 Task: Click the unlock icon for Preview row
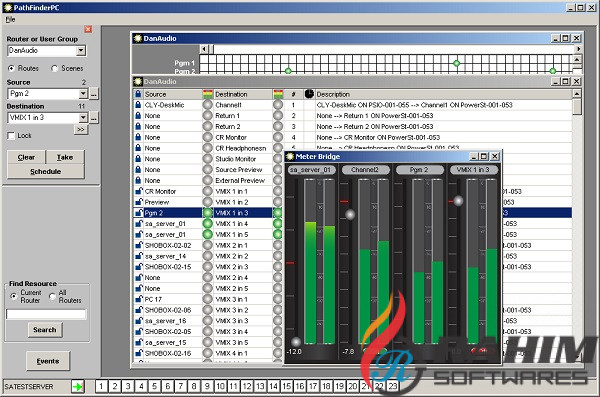(138, 202)
